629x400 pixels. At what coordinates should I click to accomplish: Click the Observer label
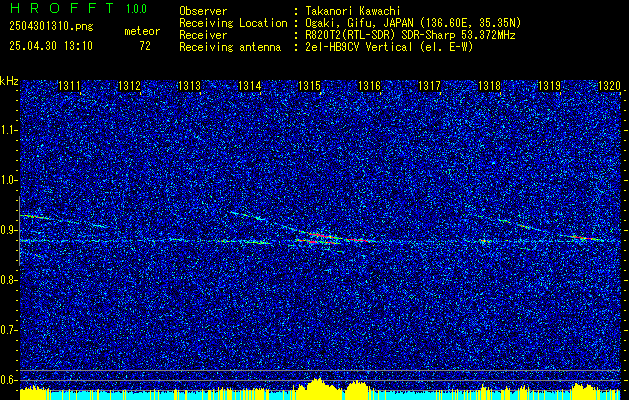(203, 11)
